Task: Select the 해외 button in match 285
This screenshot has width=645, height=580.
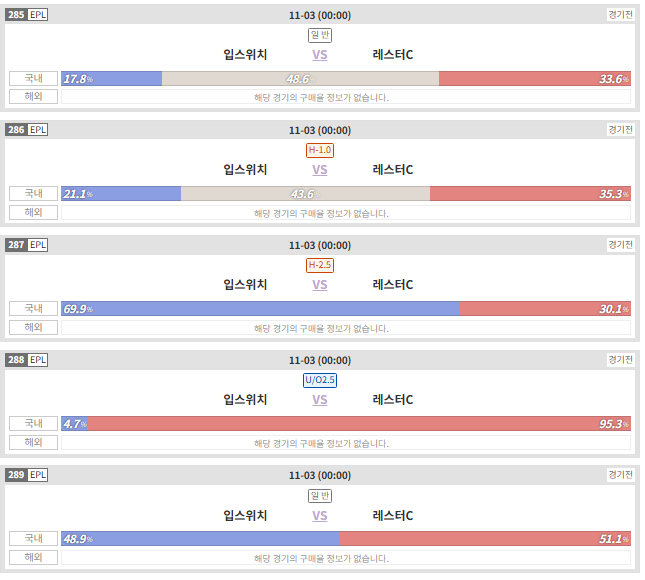Action: click(33, 97)
